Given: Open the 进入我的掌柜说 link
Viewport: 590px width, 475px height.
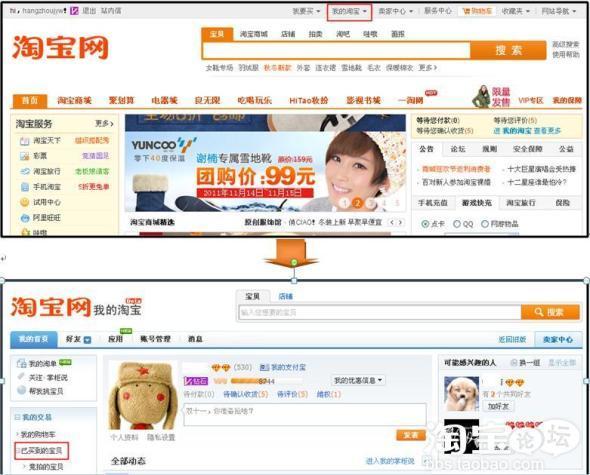Looking at the screenshot, I should point(390,461).
